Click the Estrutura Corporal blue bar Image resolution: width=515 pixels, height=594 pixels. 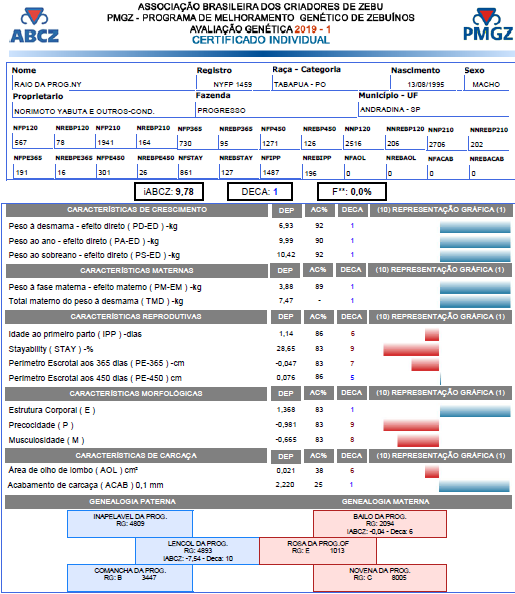tap(475, 411)
